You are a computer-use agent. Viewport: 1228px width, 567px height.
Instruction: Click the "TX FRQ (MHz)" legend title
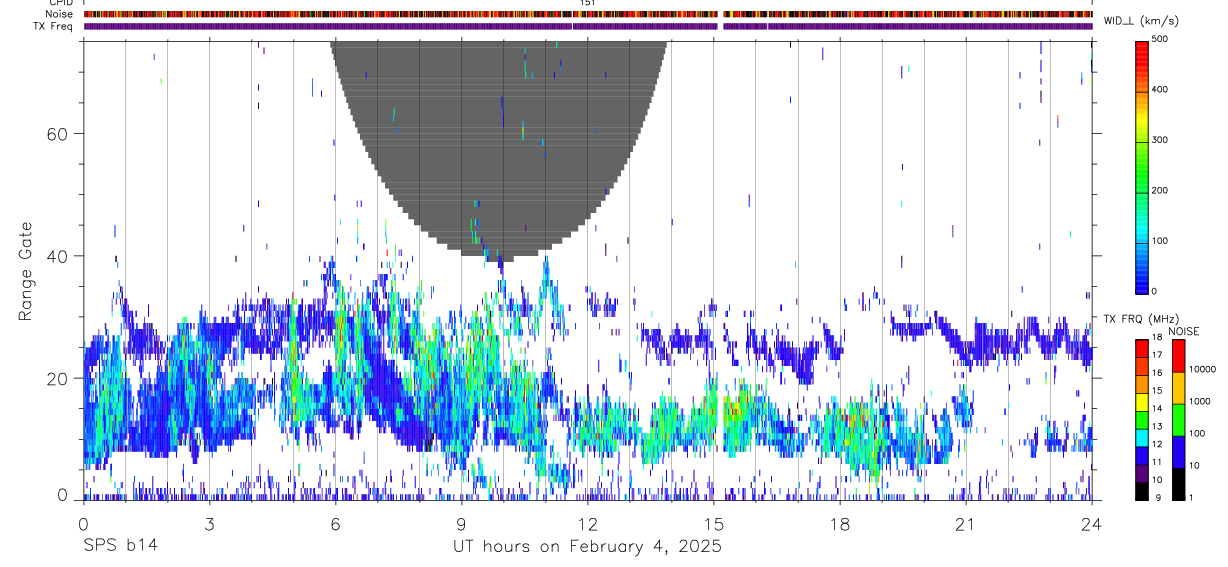point(1144,319)
